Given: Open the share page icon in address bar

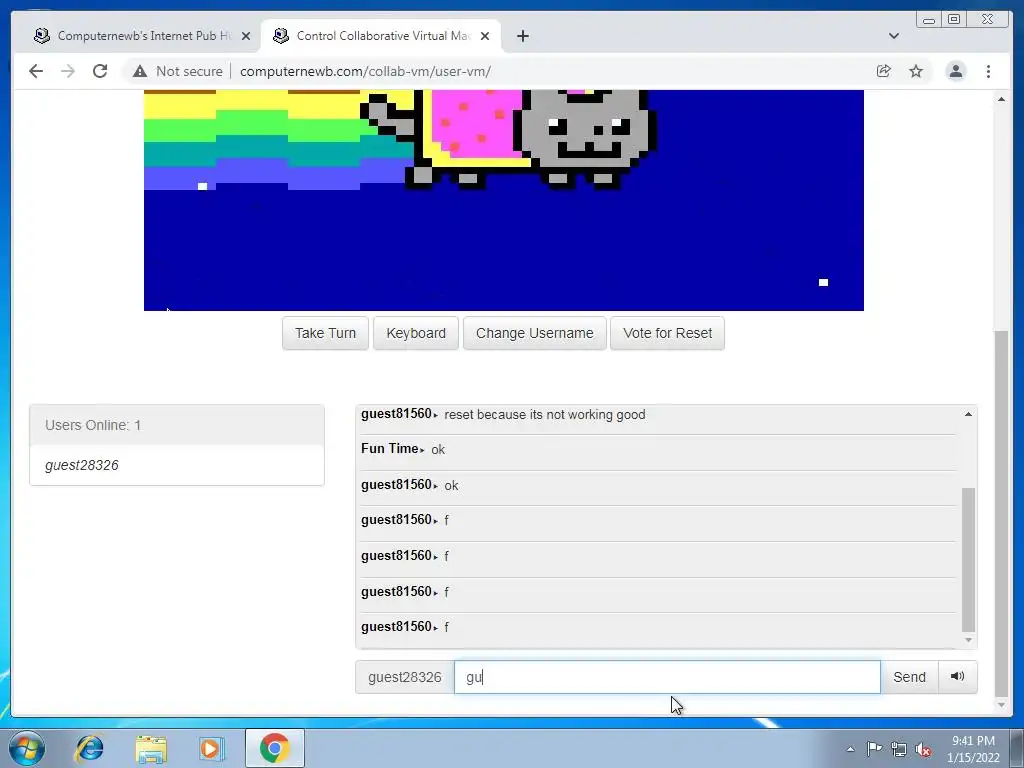Looking at the screenshot, I should 884,71.
